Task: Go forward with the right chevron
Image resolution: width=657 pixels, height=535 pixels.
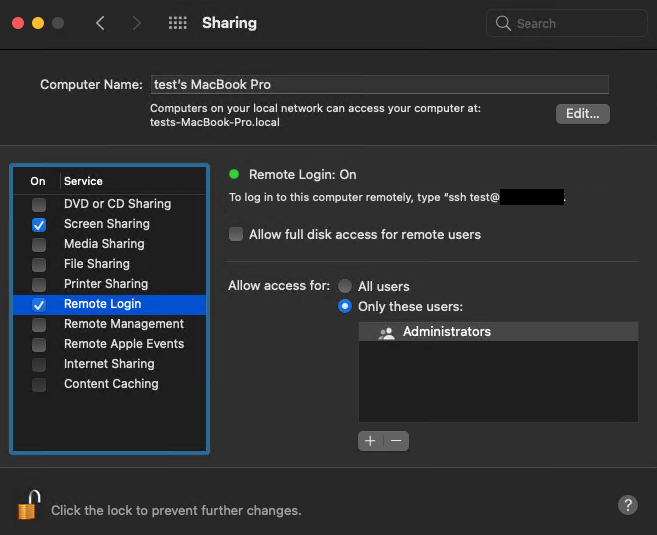Action: point(136,23)
